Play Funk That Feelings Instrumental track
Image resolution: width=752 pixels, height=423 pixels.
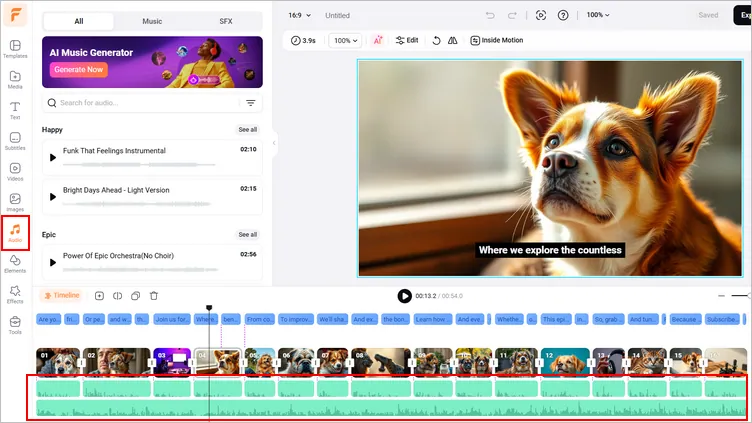pos(53,157)
